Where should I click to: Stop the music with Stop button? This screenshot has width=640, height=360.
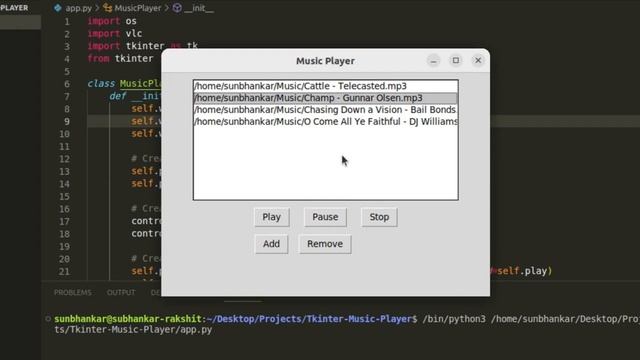click(x=379, y=217)
